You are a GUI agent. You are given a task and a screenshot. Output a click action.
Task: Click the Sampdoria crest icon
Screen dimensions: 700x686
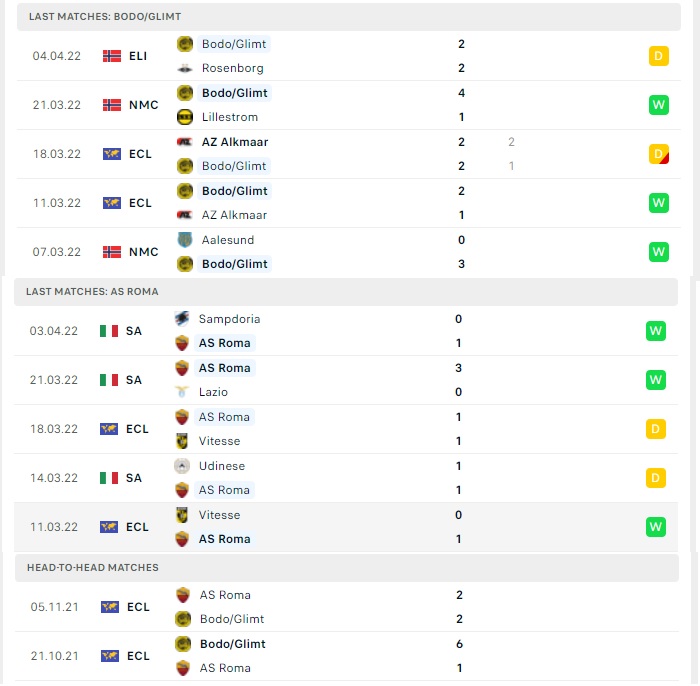pyautogui.click(x=182, y=319)
